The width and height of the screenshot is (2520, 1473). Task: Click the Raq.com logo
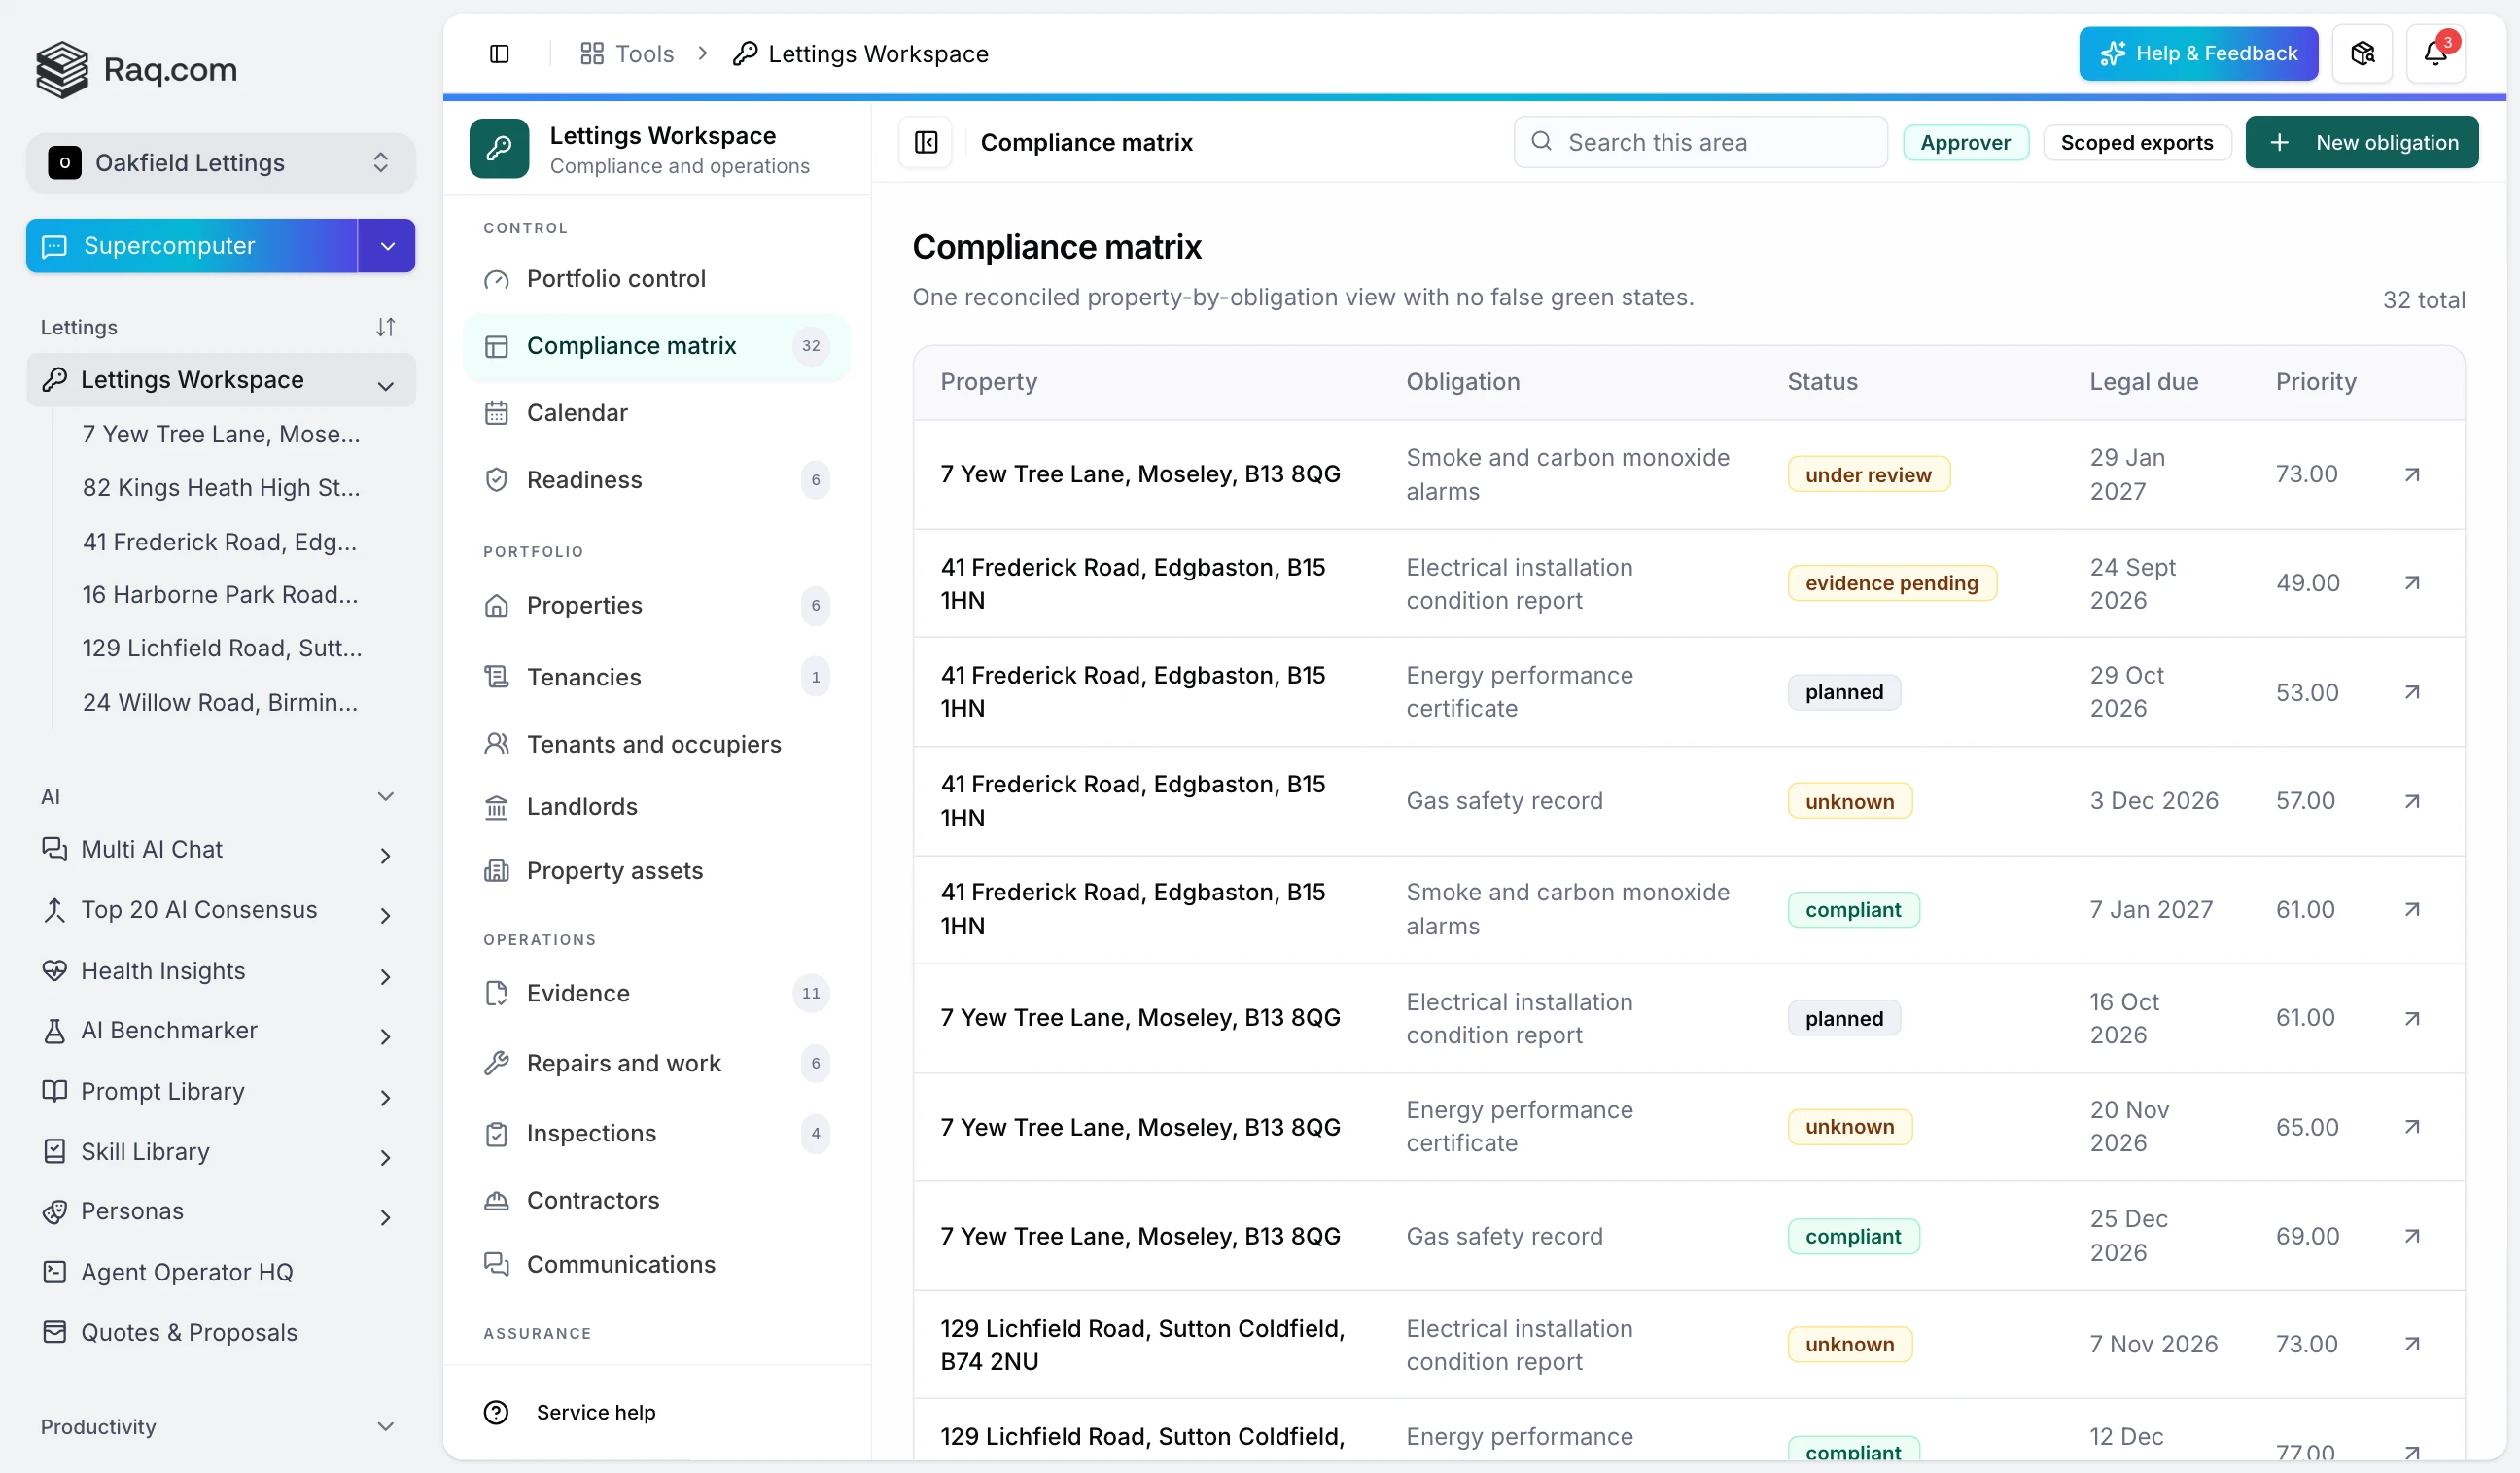pyautogui.click(x=137, y=69)
